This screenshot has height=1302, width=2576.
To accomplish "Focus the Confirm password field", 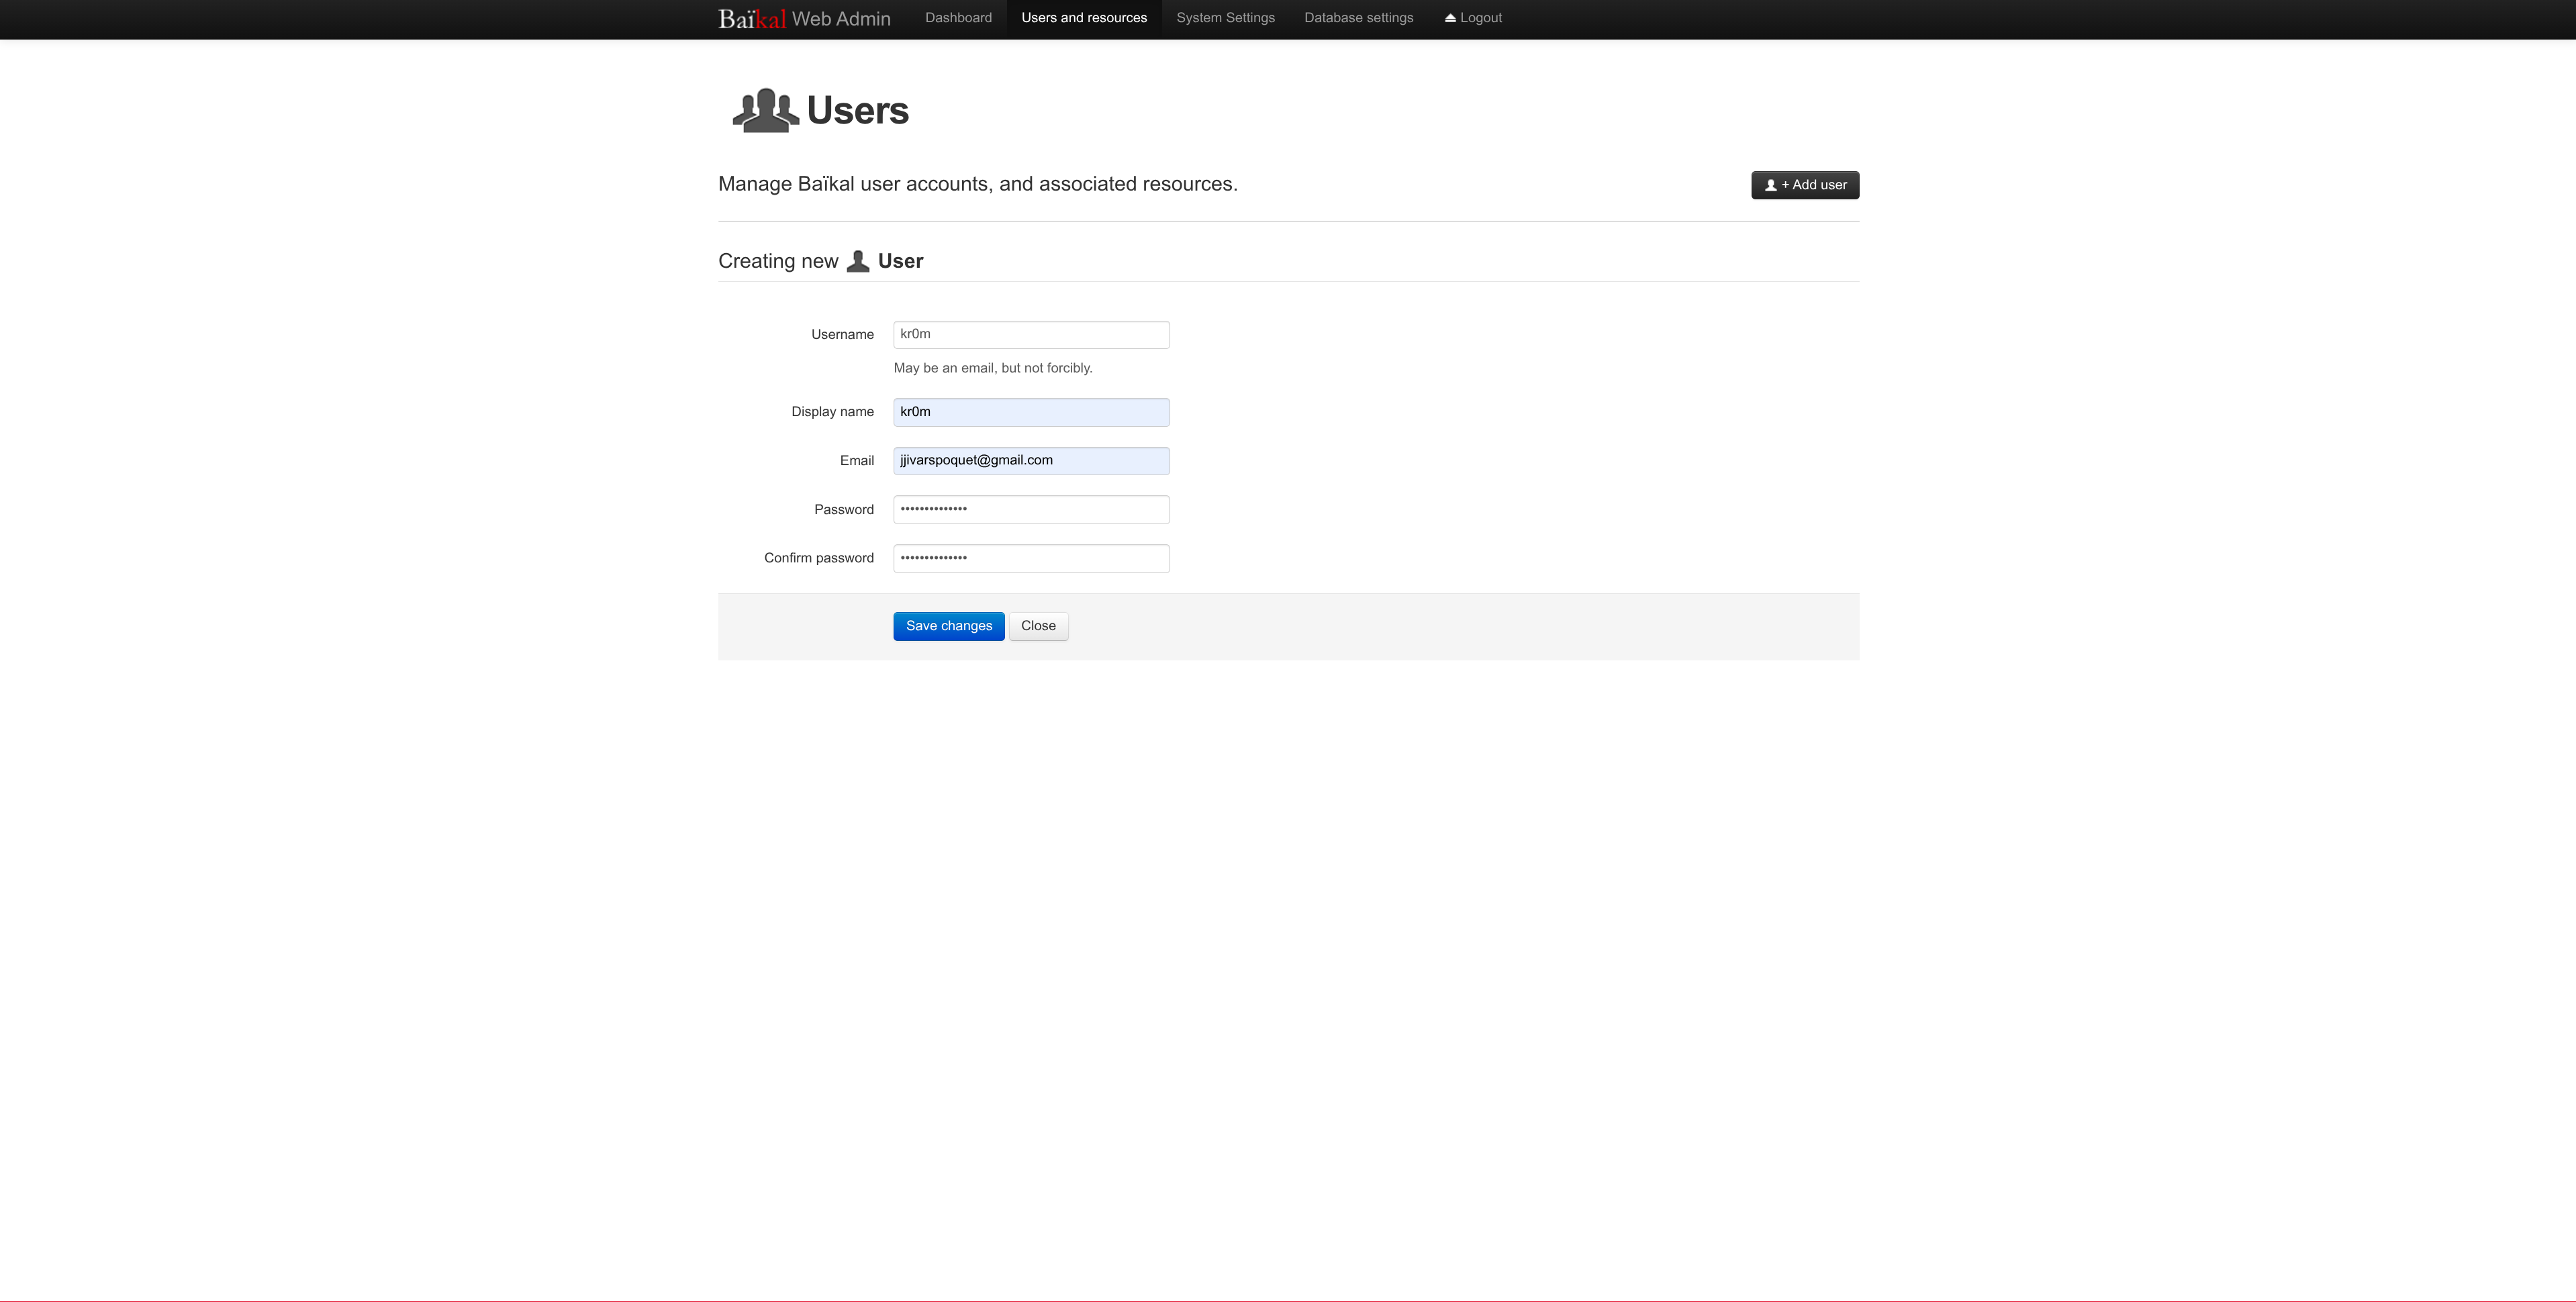I will (x=1030, y=558).
